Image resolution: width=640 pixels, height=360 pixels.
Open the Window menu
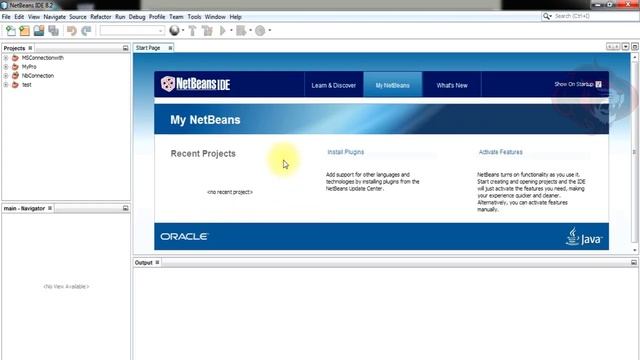pyautogui.click(x=215, y=17)
